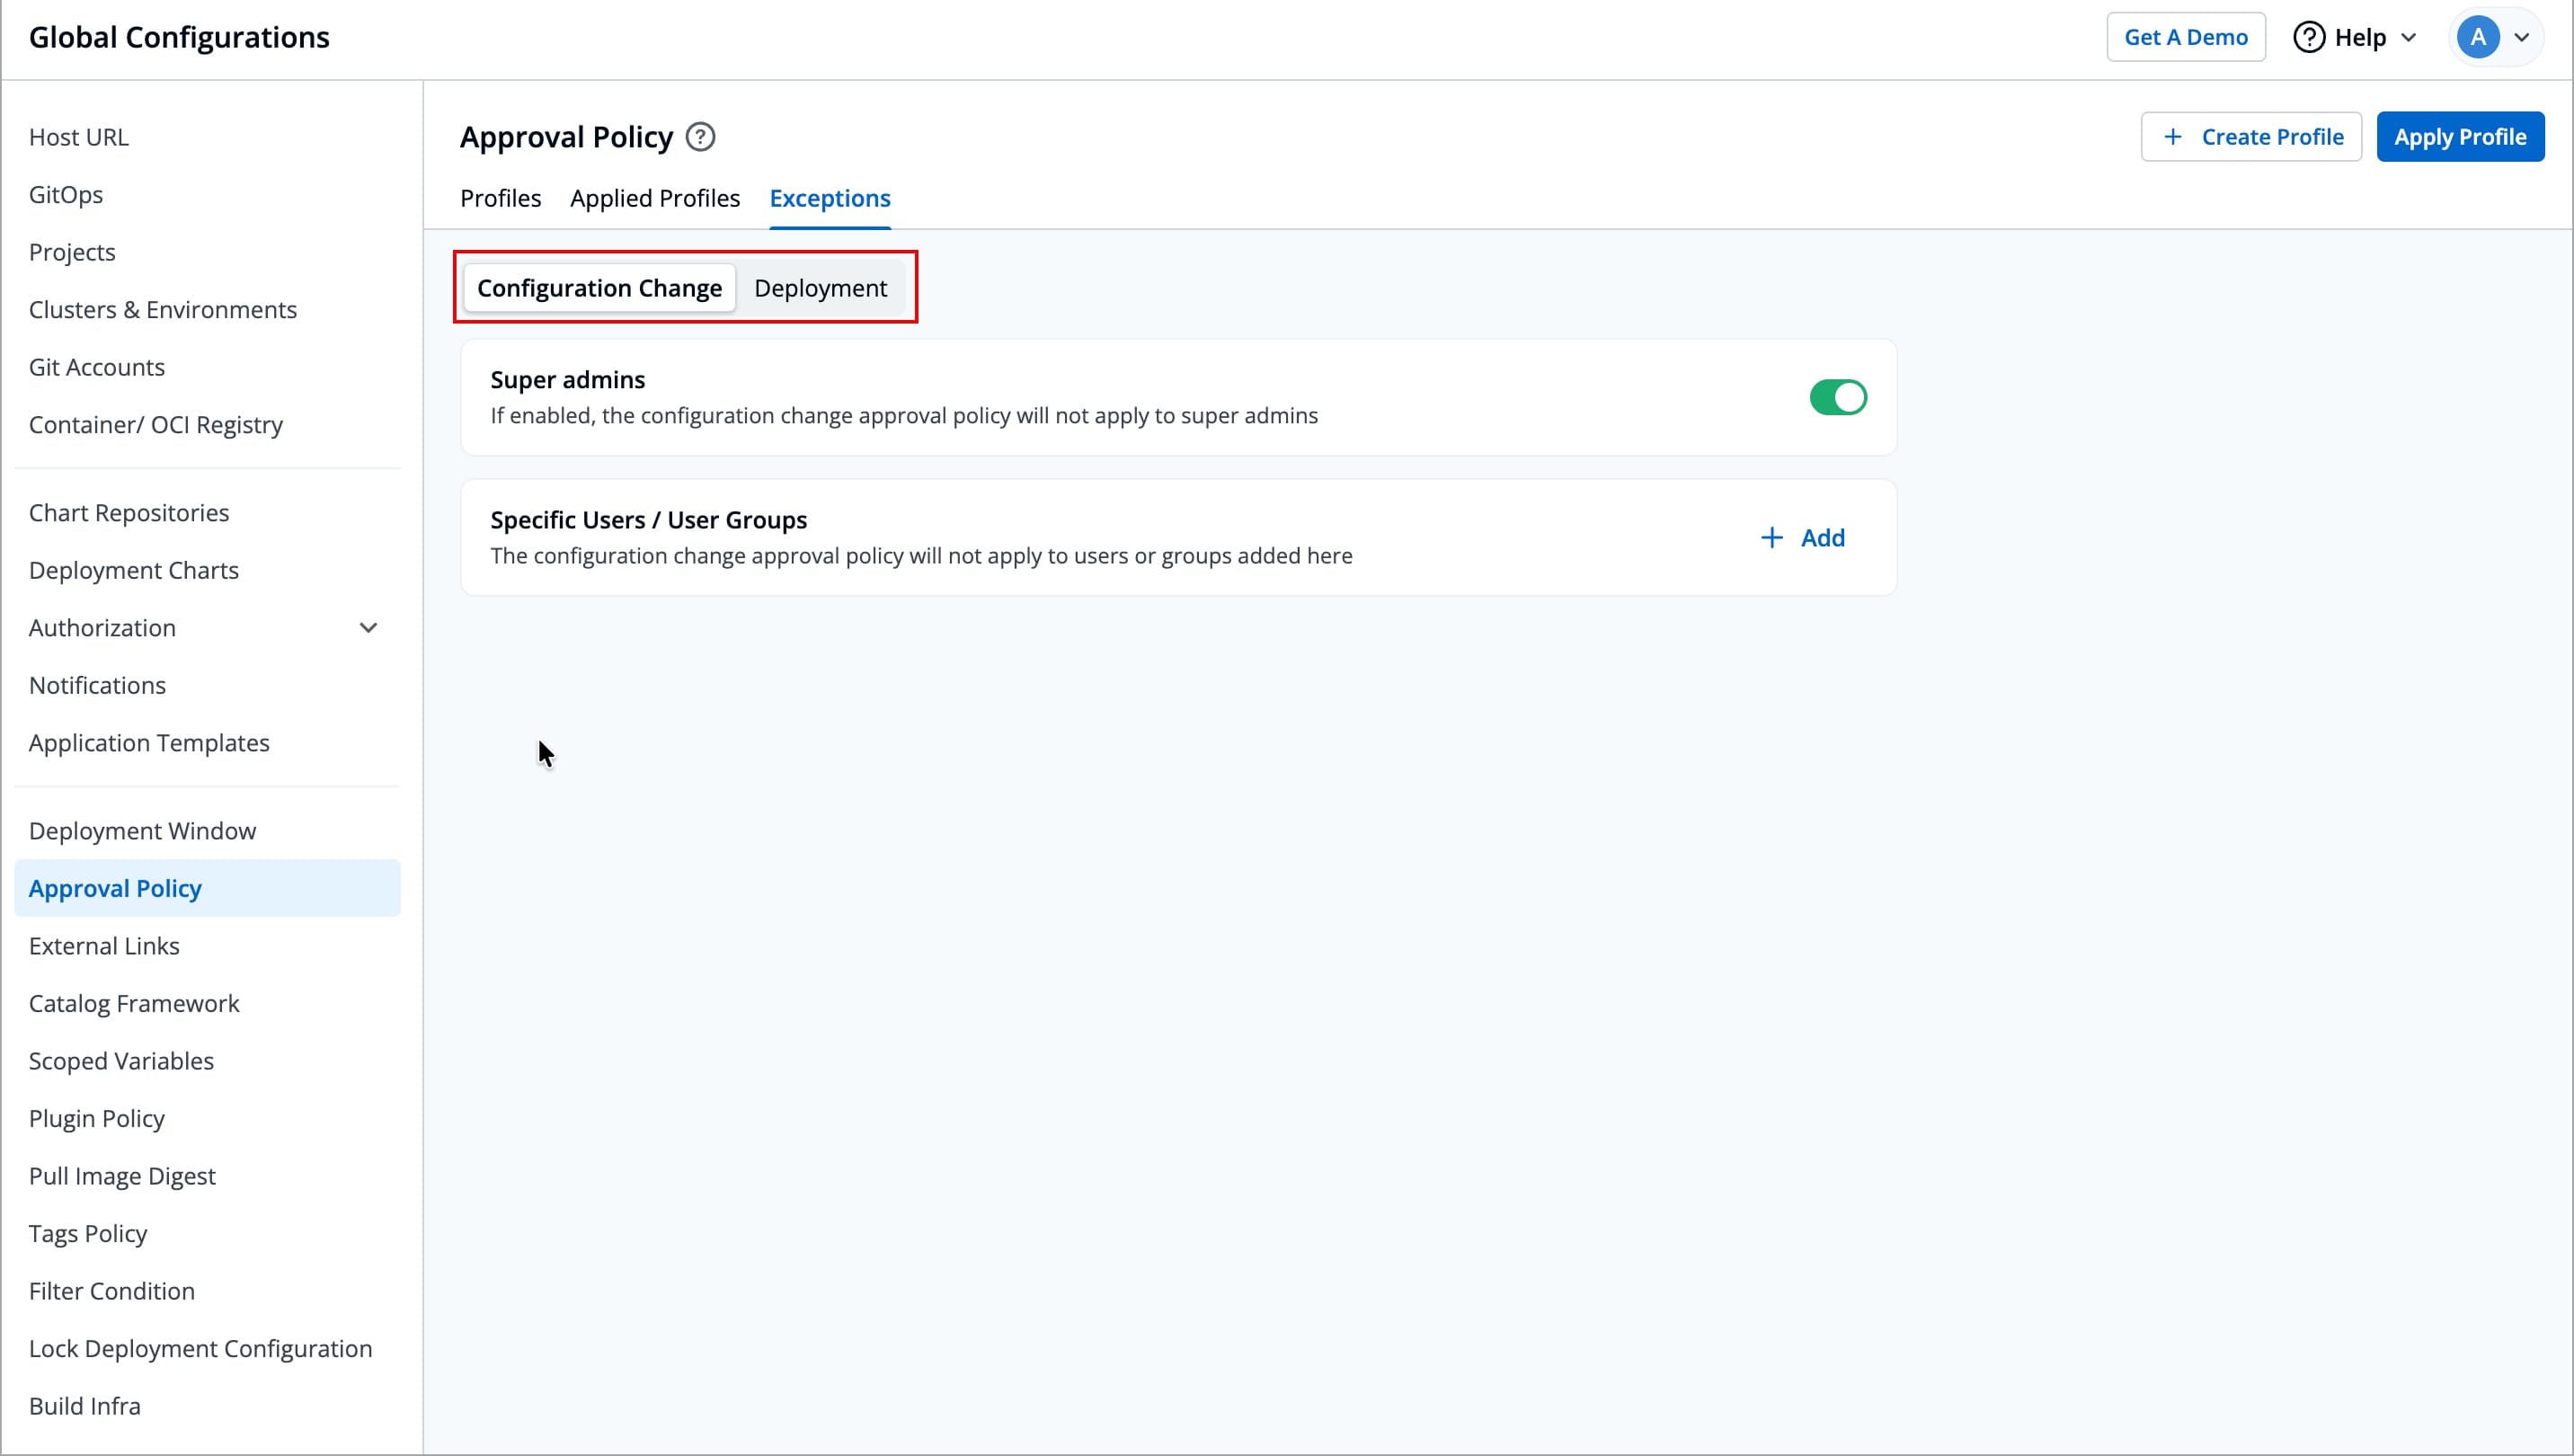Click the Get A Demo button
The image size is (2574, 1456).
(2185, 38)
